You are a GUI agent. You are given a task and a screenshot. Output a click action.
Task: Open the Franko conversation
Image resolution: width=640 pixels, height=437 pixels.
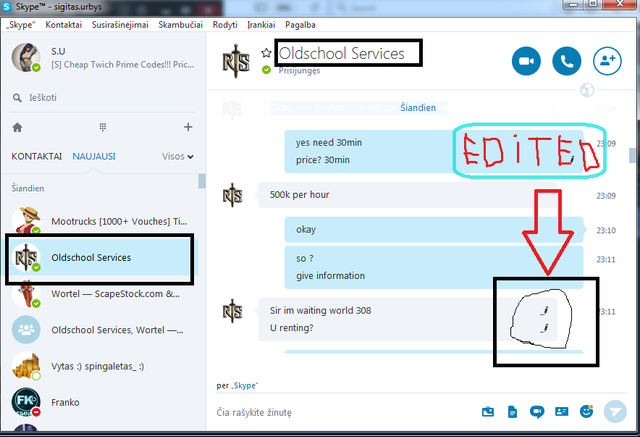coord(100,402)
